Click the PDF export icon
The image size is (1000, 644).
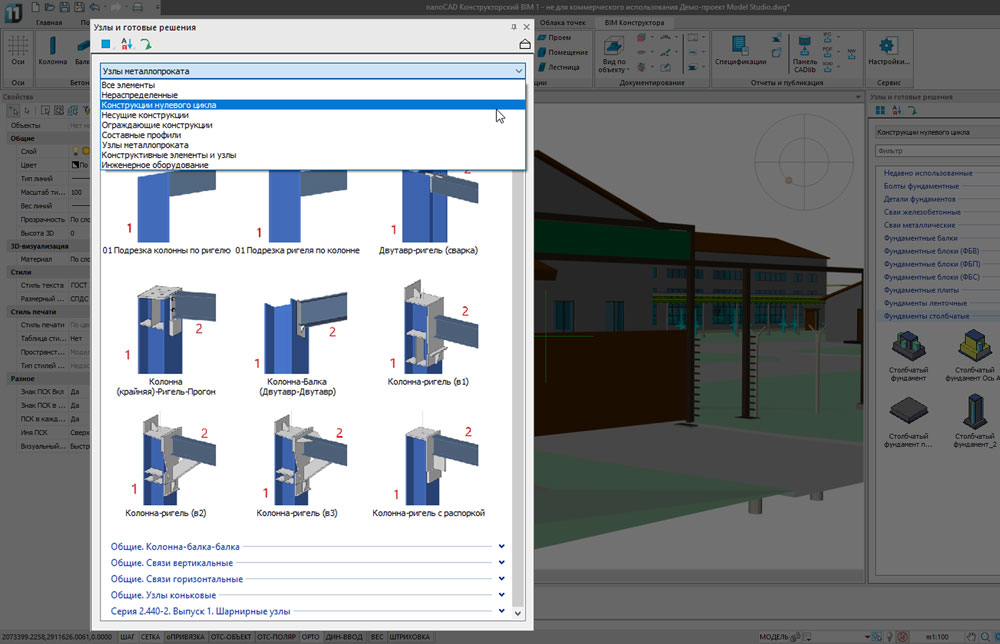click(x=828, y=52)
